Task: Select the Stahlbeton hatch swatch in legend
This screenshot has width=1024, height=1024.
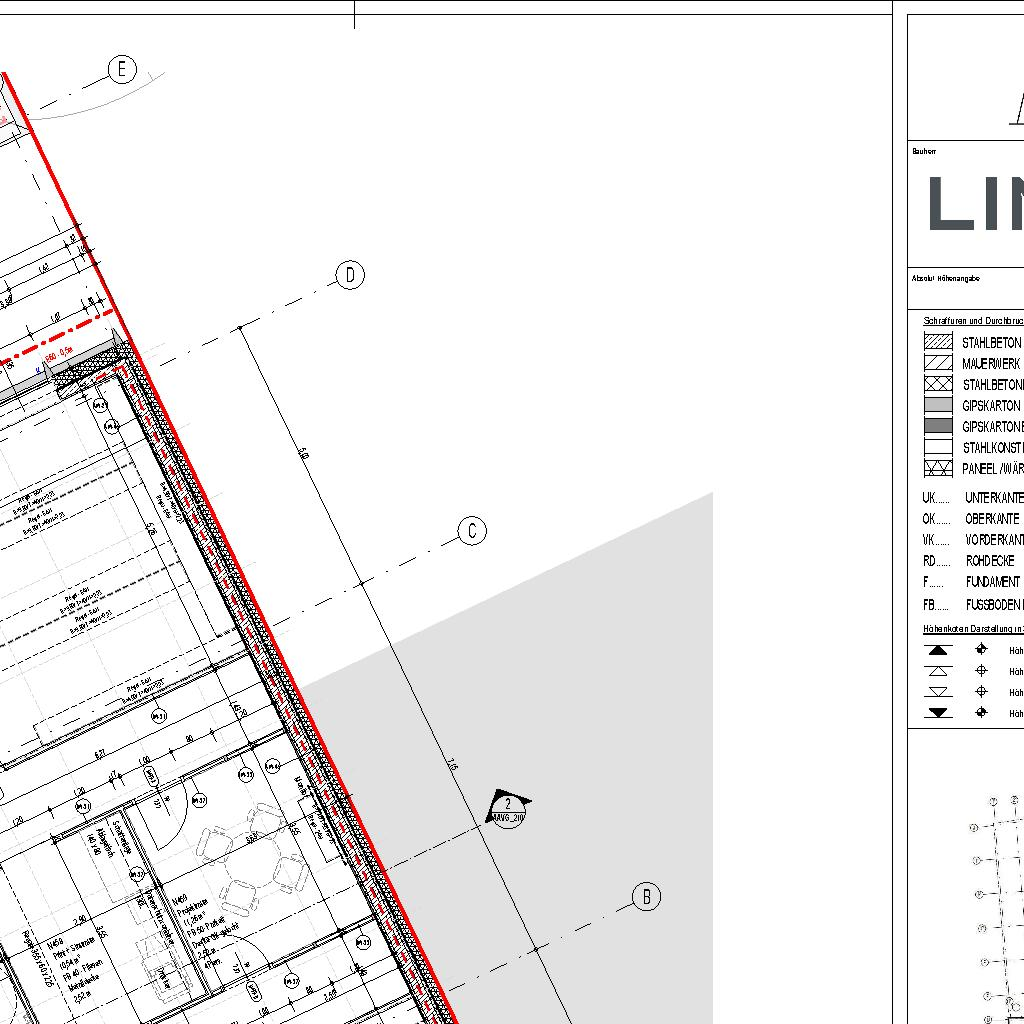Action: (938, 342)
